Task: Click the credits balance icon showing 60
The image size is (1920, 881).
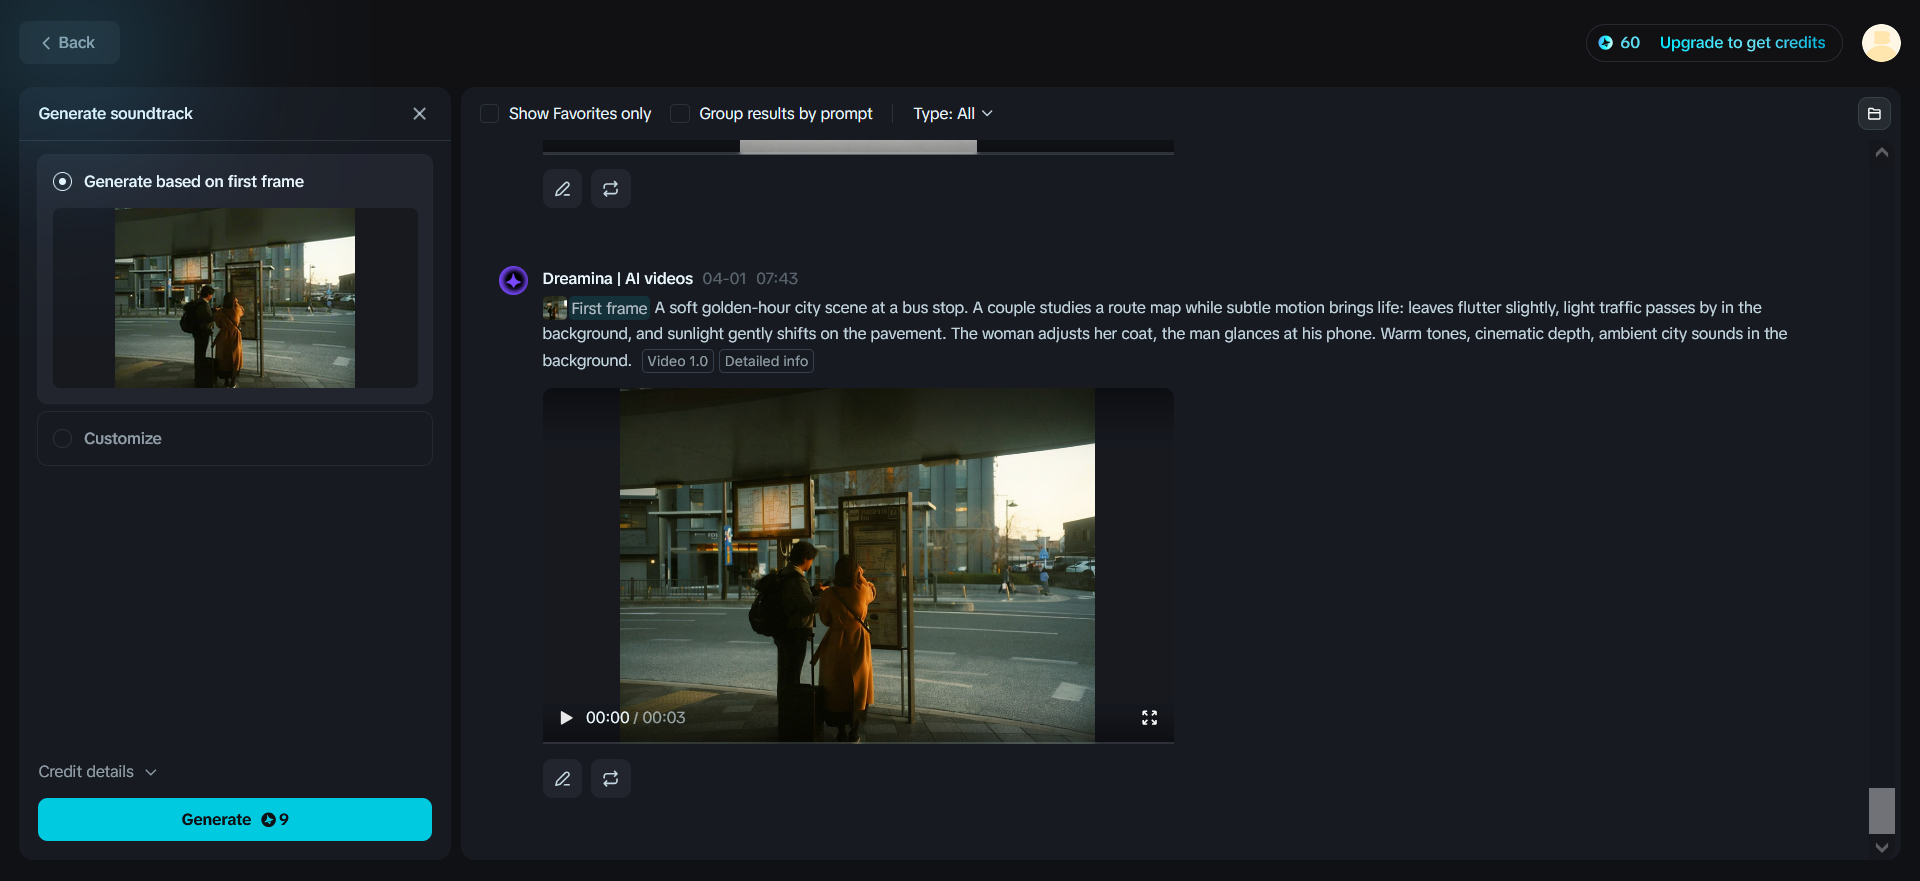Action: [1606, 43]
